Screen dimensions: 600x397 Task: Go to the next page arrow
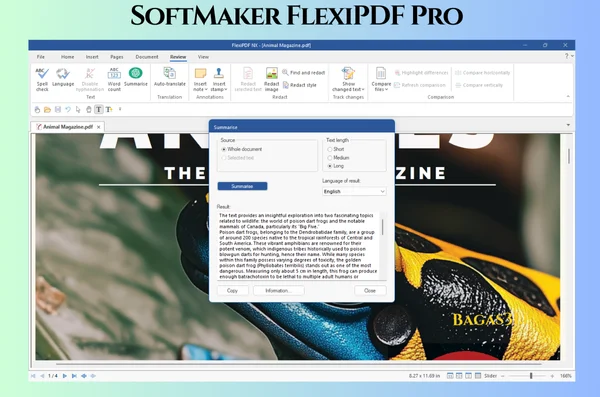(x=65, y=376)
